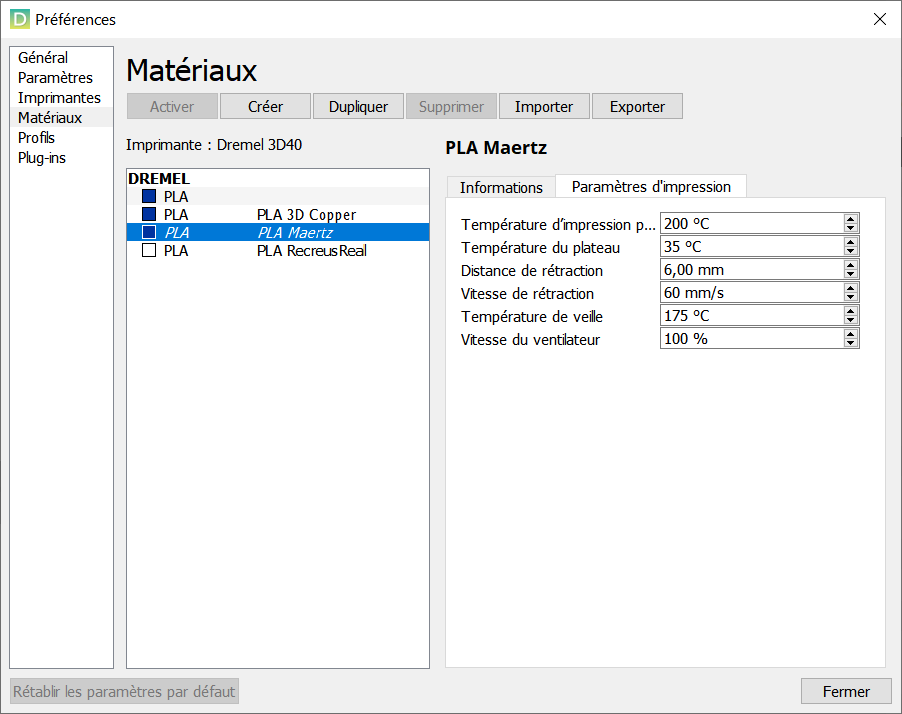Increase Température de veille with up arrow
This screenshot has height=714, width=902.
tap(851, 311)
